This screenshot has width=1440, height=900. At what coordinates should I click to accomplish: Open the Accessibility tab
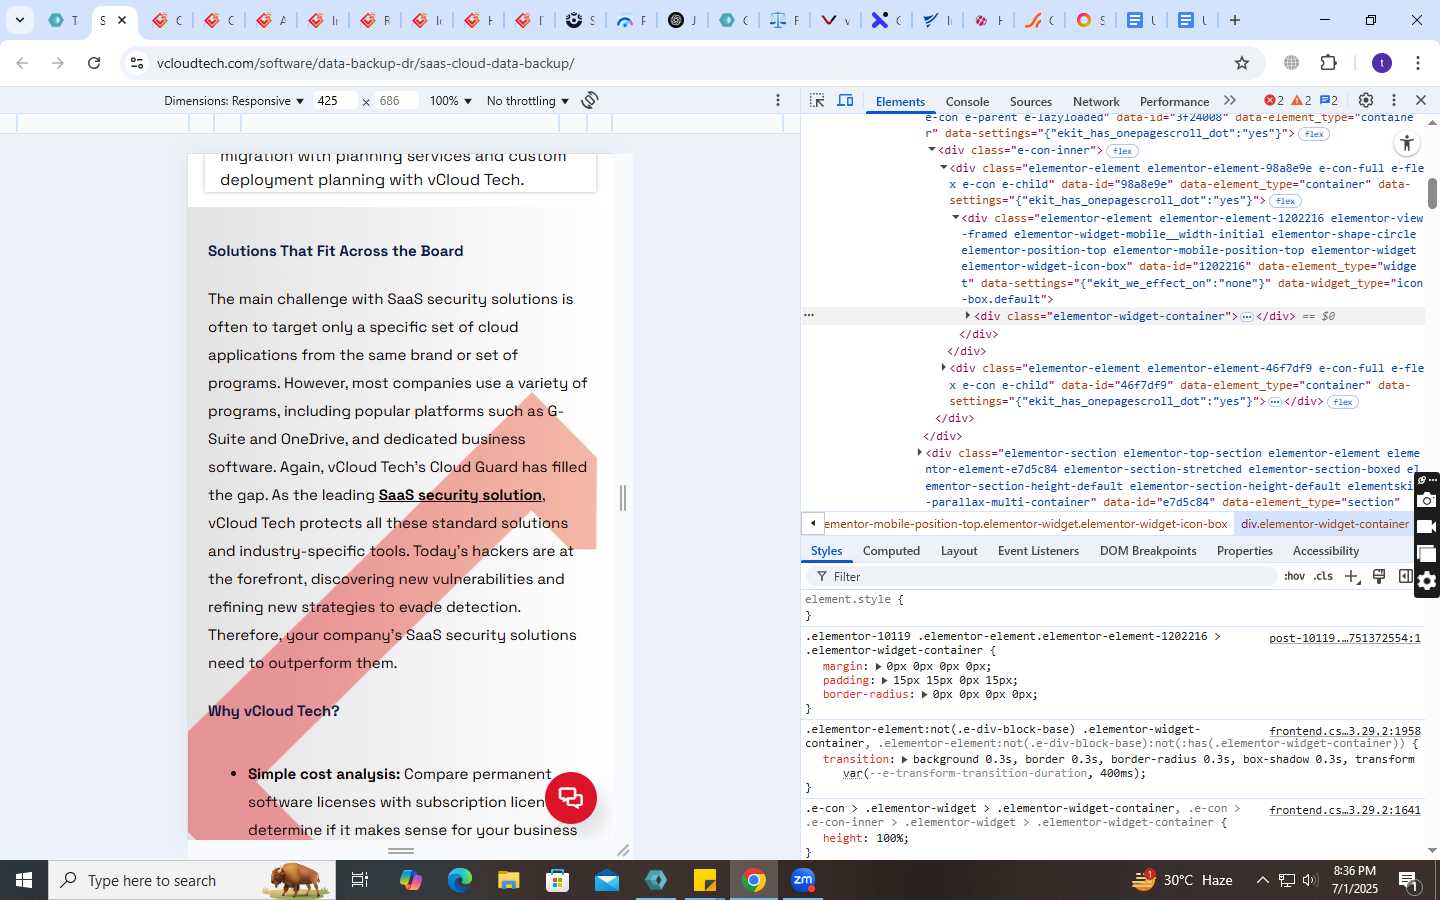(1326, 551)
